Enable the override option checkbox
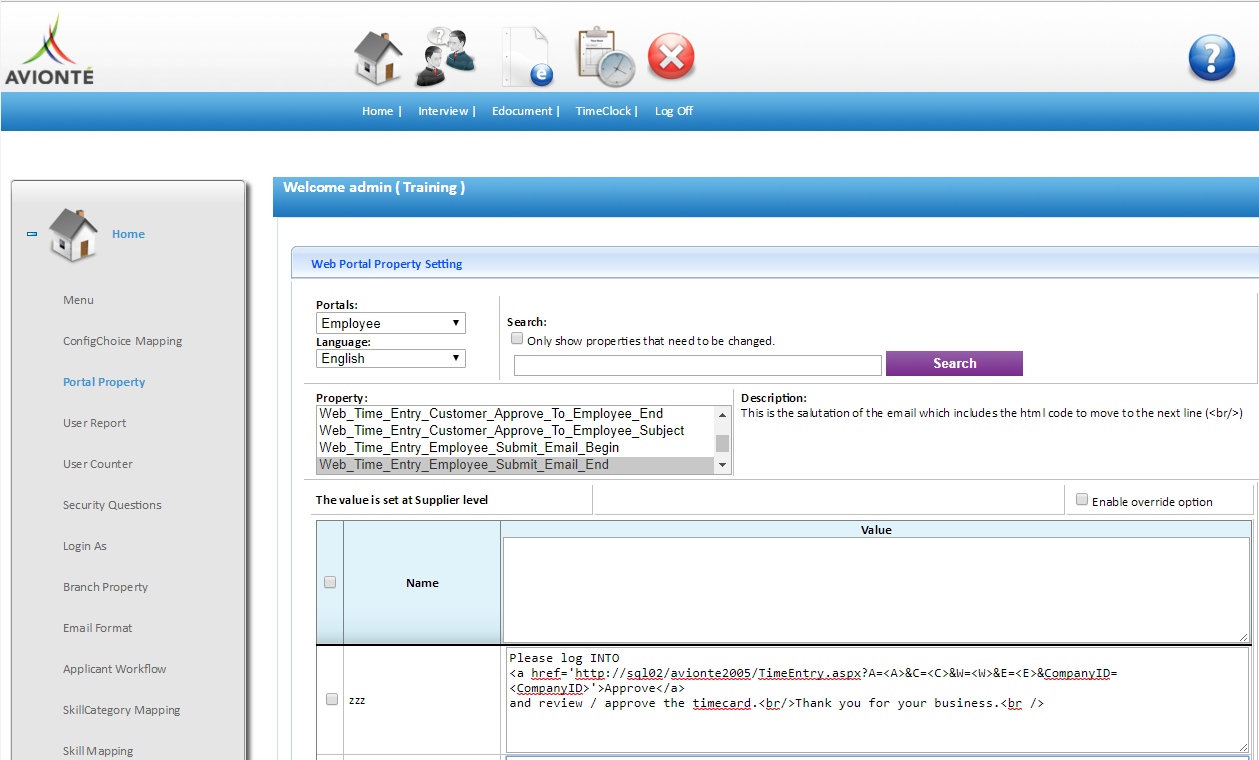 coord(1082,499)
